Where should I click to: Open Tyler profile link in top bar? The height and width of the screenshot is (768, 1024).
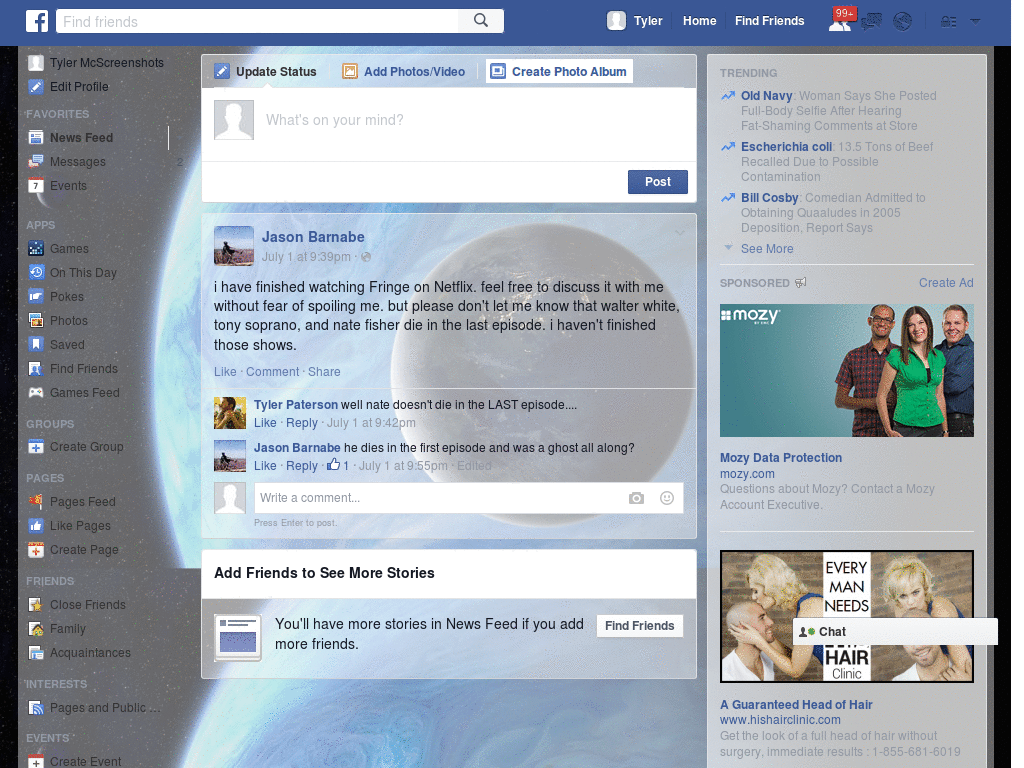pos(648,21)
